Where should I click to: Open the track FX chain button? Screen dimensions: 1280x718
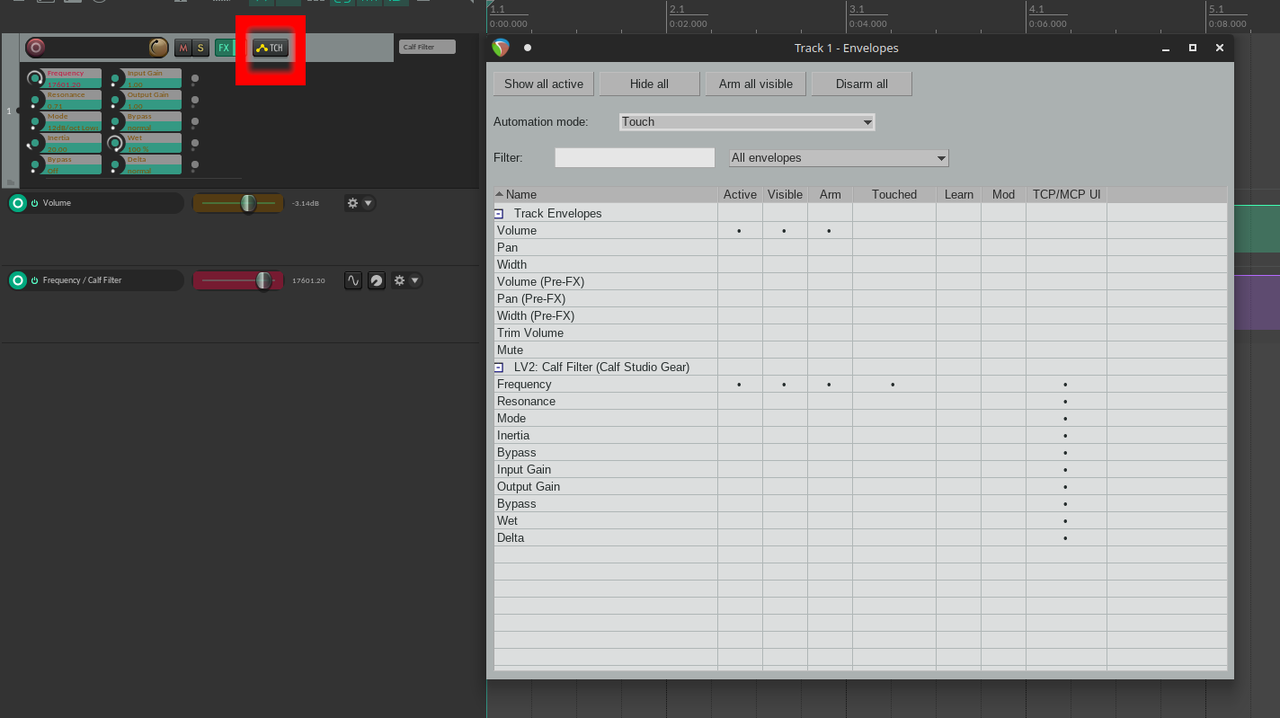(x=224, y=48)
